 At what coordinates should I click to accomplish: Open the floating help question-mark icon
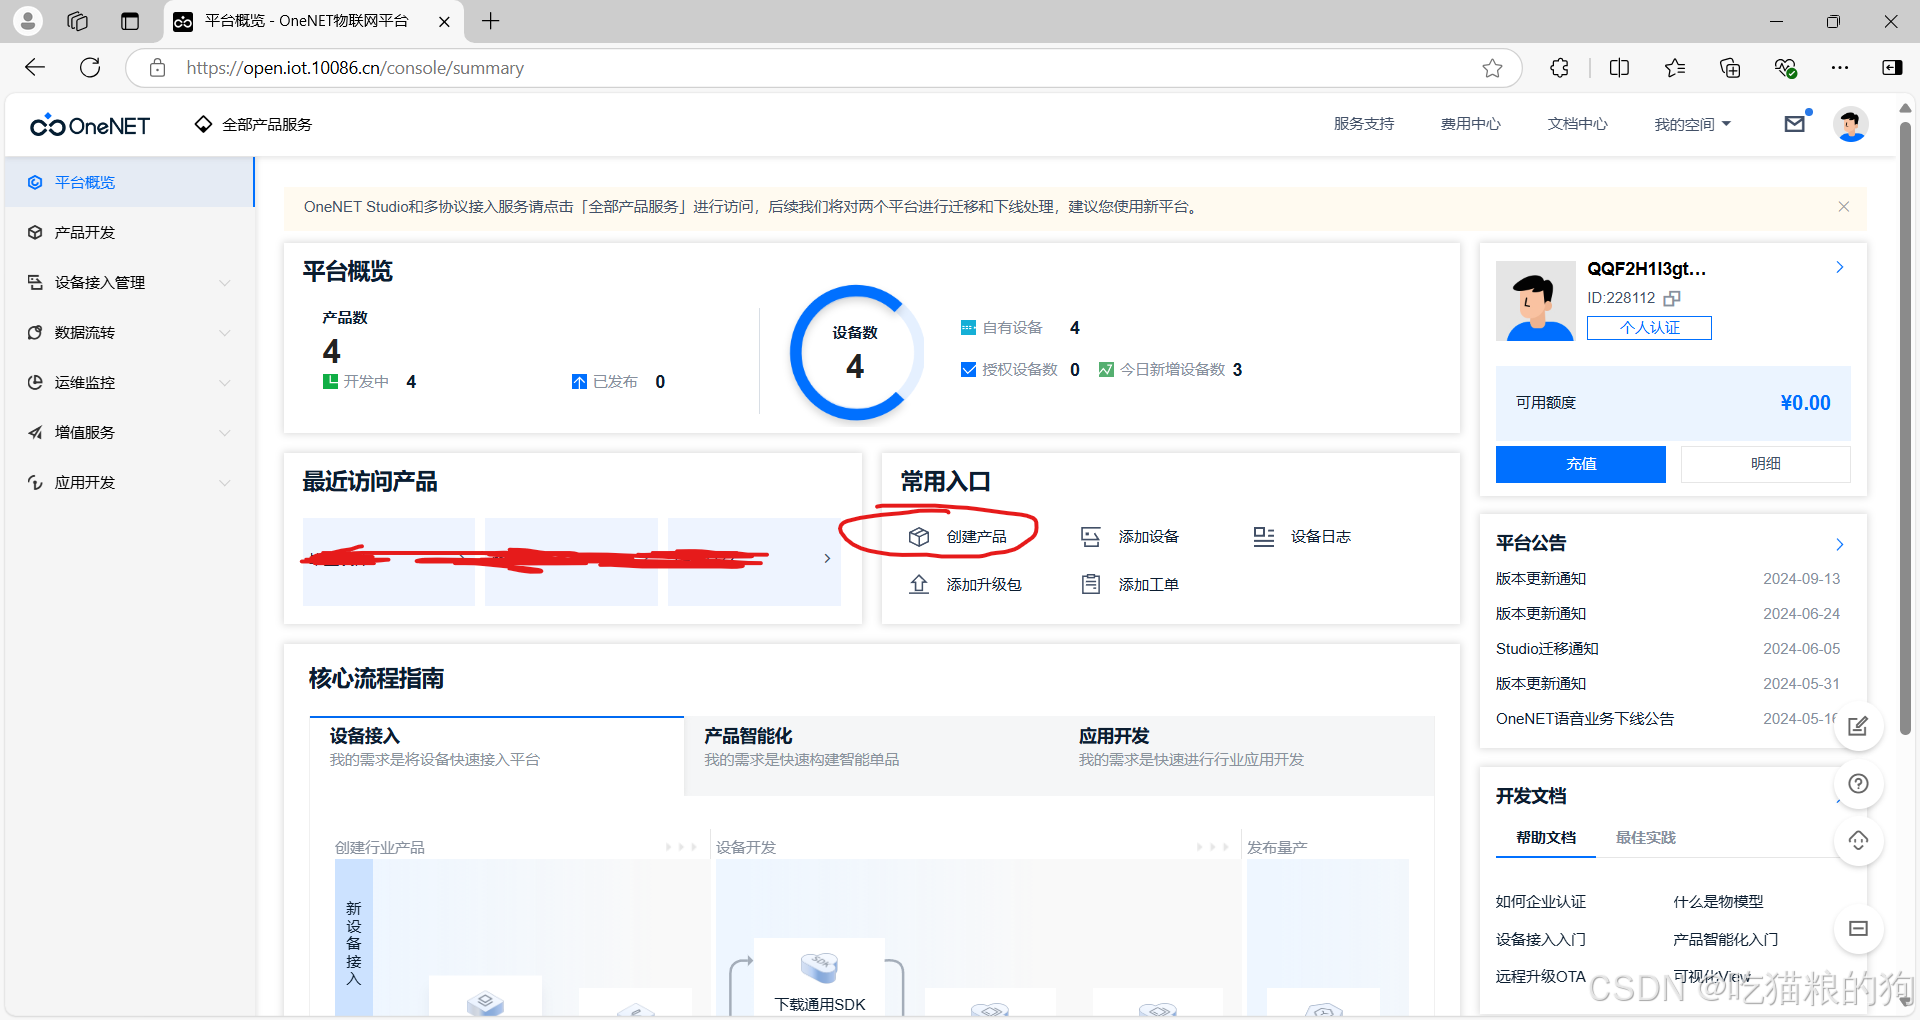point(1857,784)
